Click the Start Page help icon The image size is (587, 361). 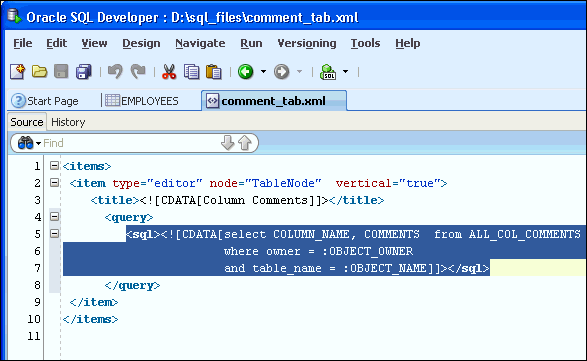tap(18, 101)
